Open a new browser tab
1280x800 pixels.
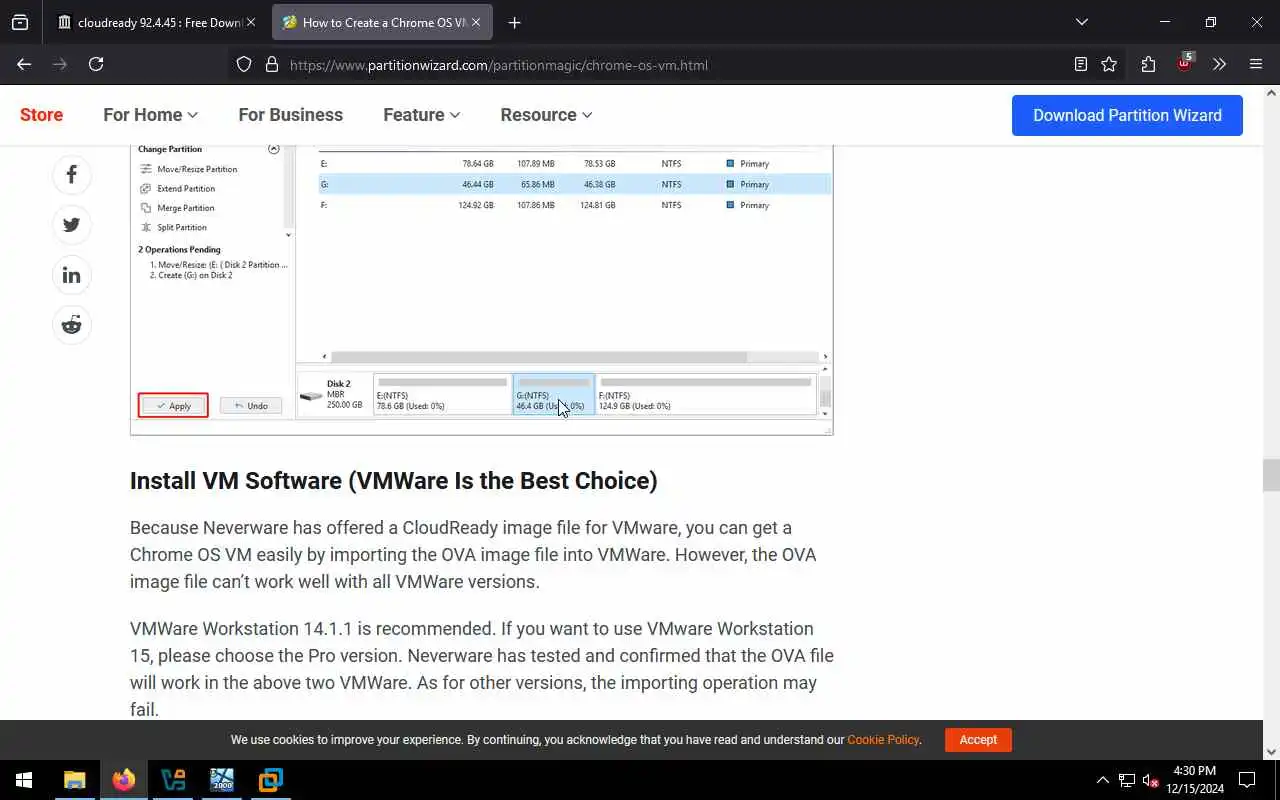point(514,22)
